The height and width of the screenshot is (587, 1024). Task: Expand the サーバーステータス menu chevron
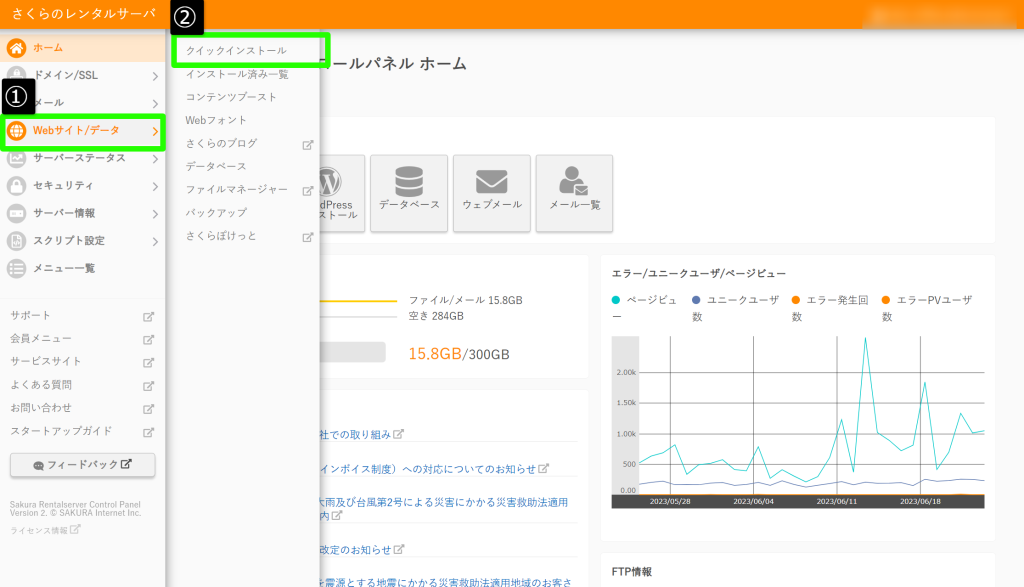click(155, 159)
